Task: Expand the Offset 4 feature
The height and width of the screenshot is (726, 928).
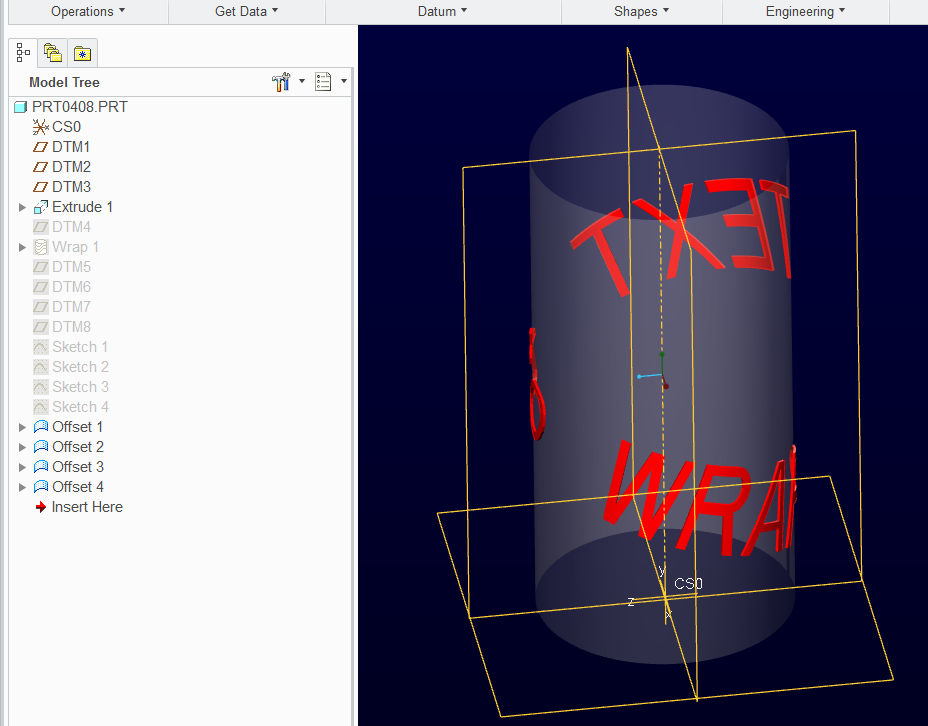Action: point(22,488)
